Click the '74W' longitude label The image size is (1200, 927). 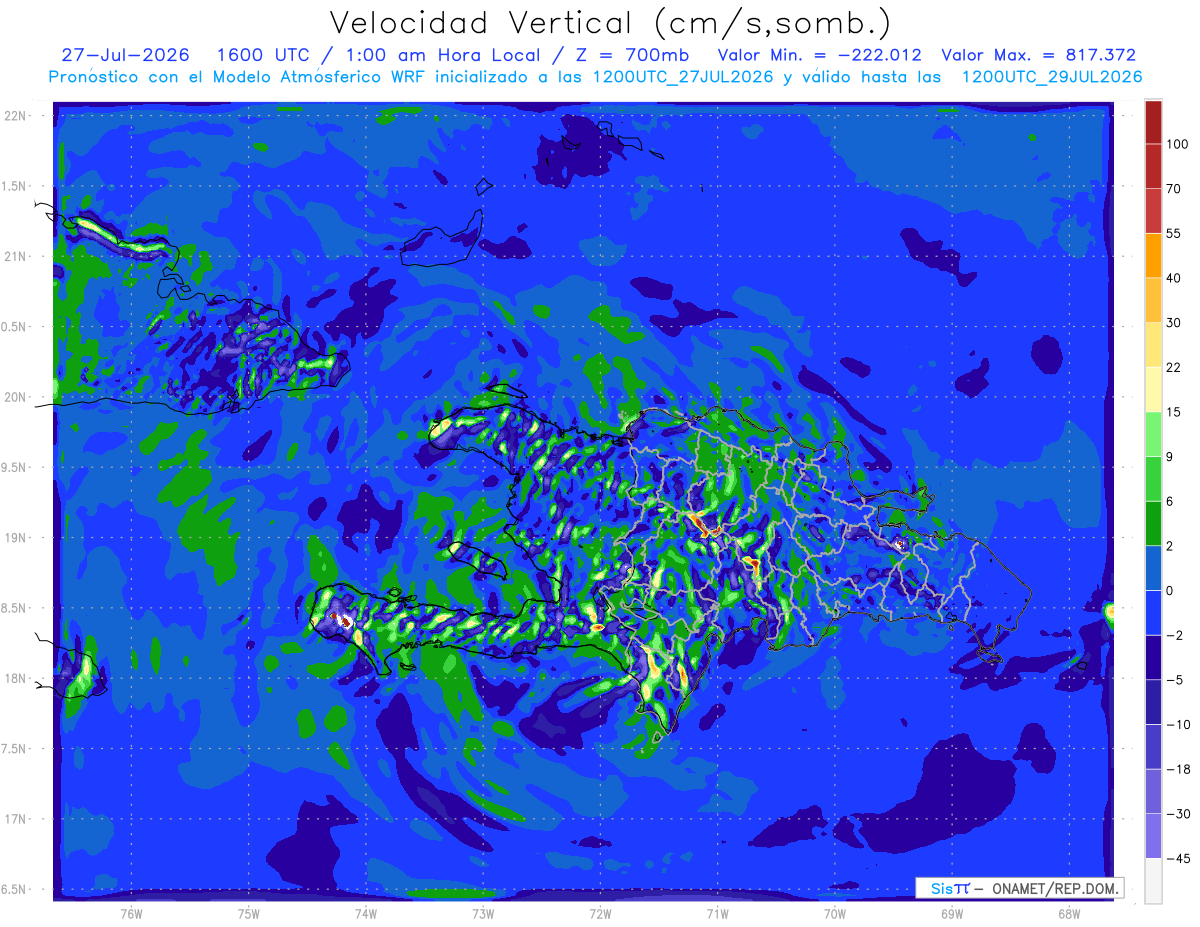(x=366, y=913)
